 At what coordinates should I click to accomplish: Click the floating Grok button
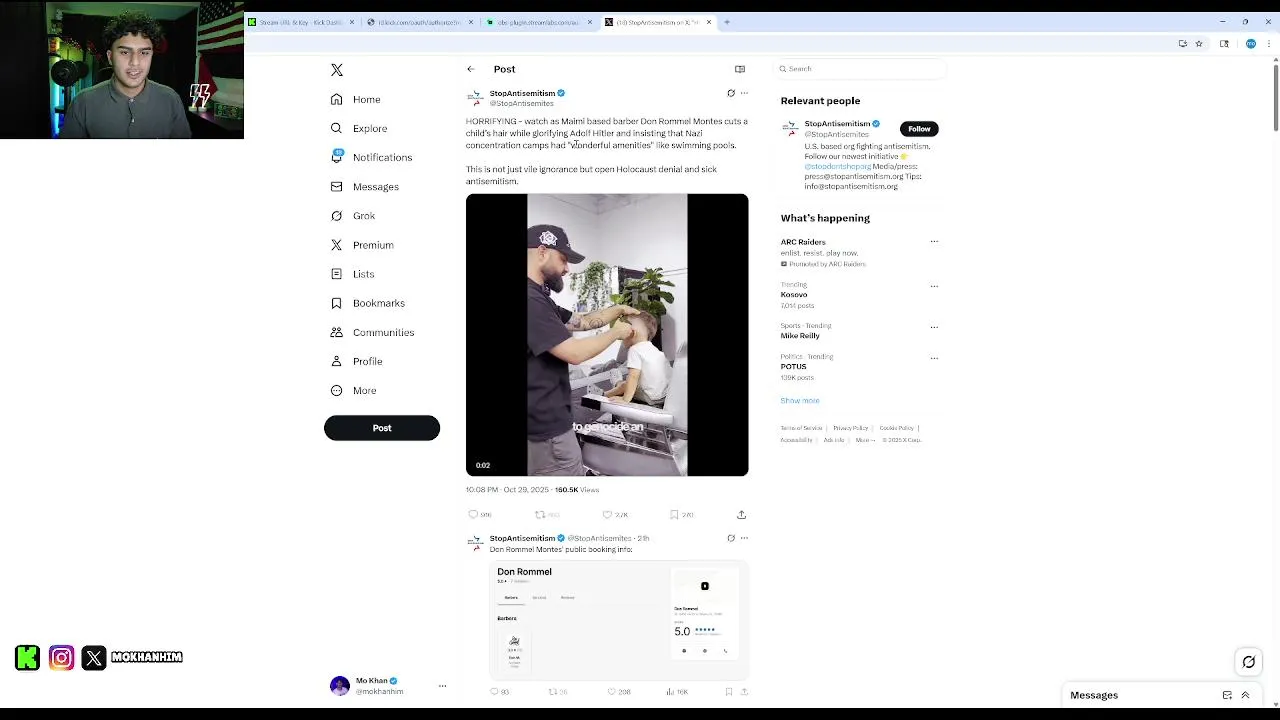[1248, 662]
